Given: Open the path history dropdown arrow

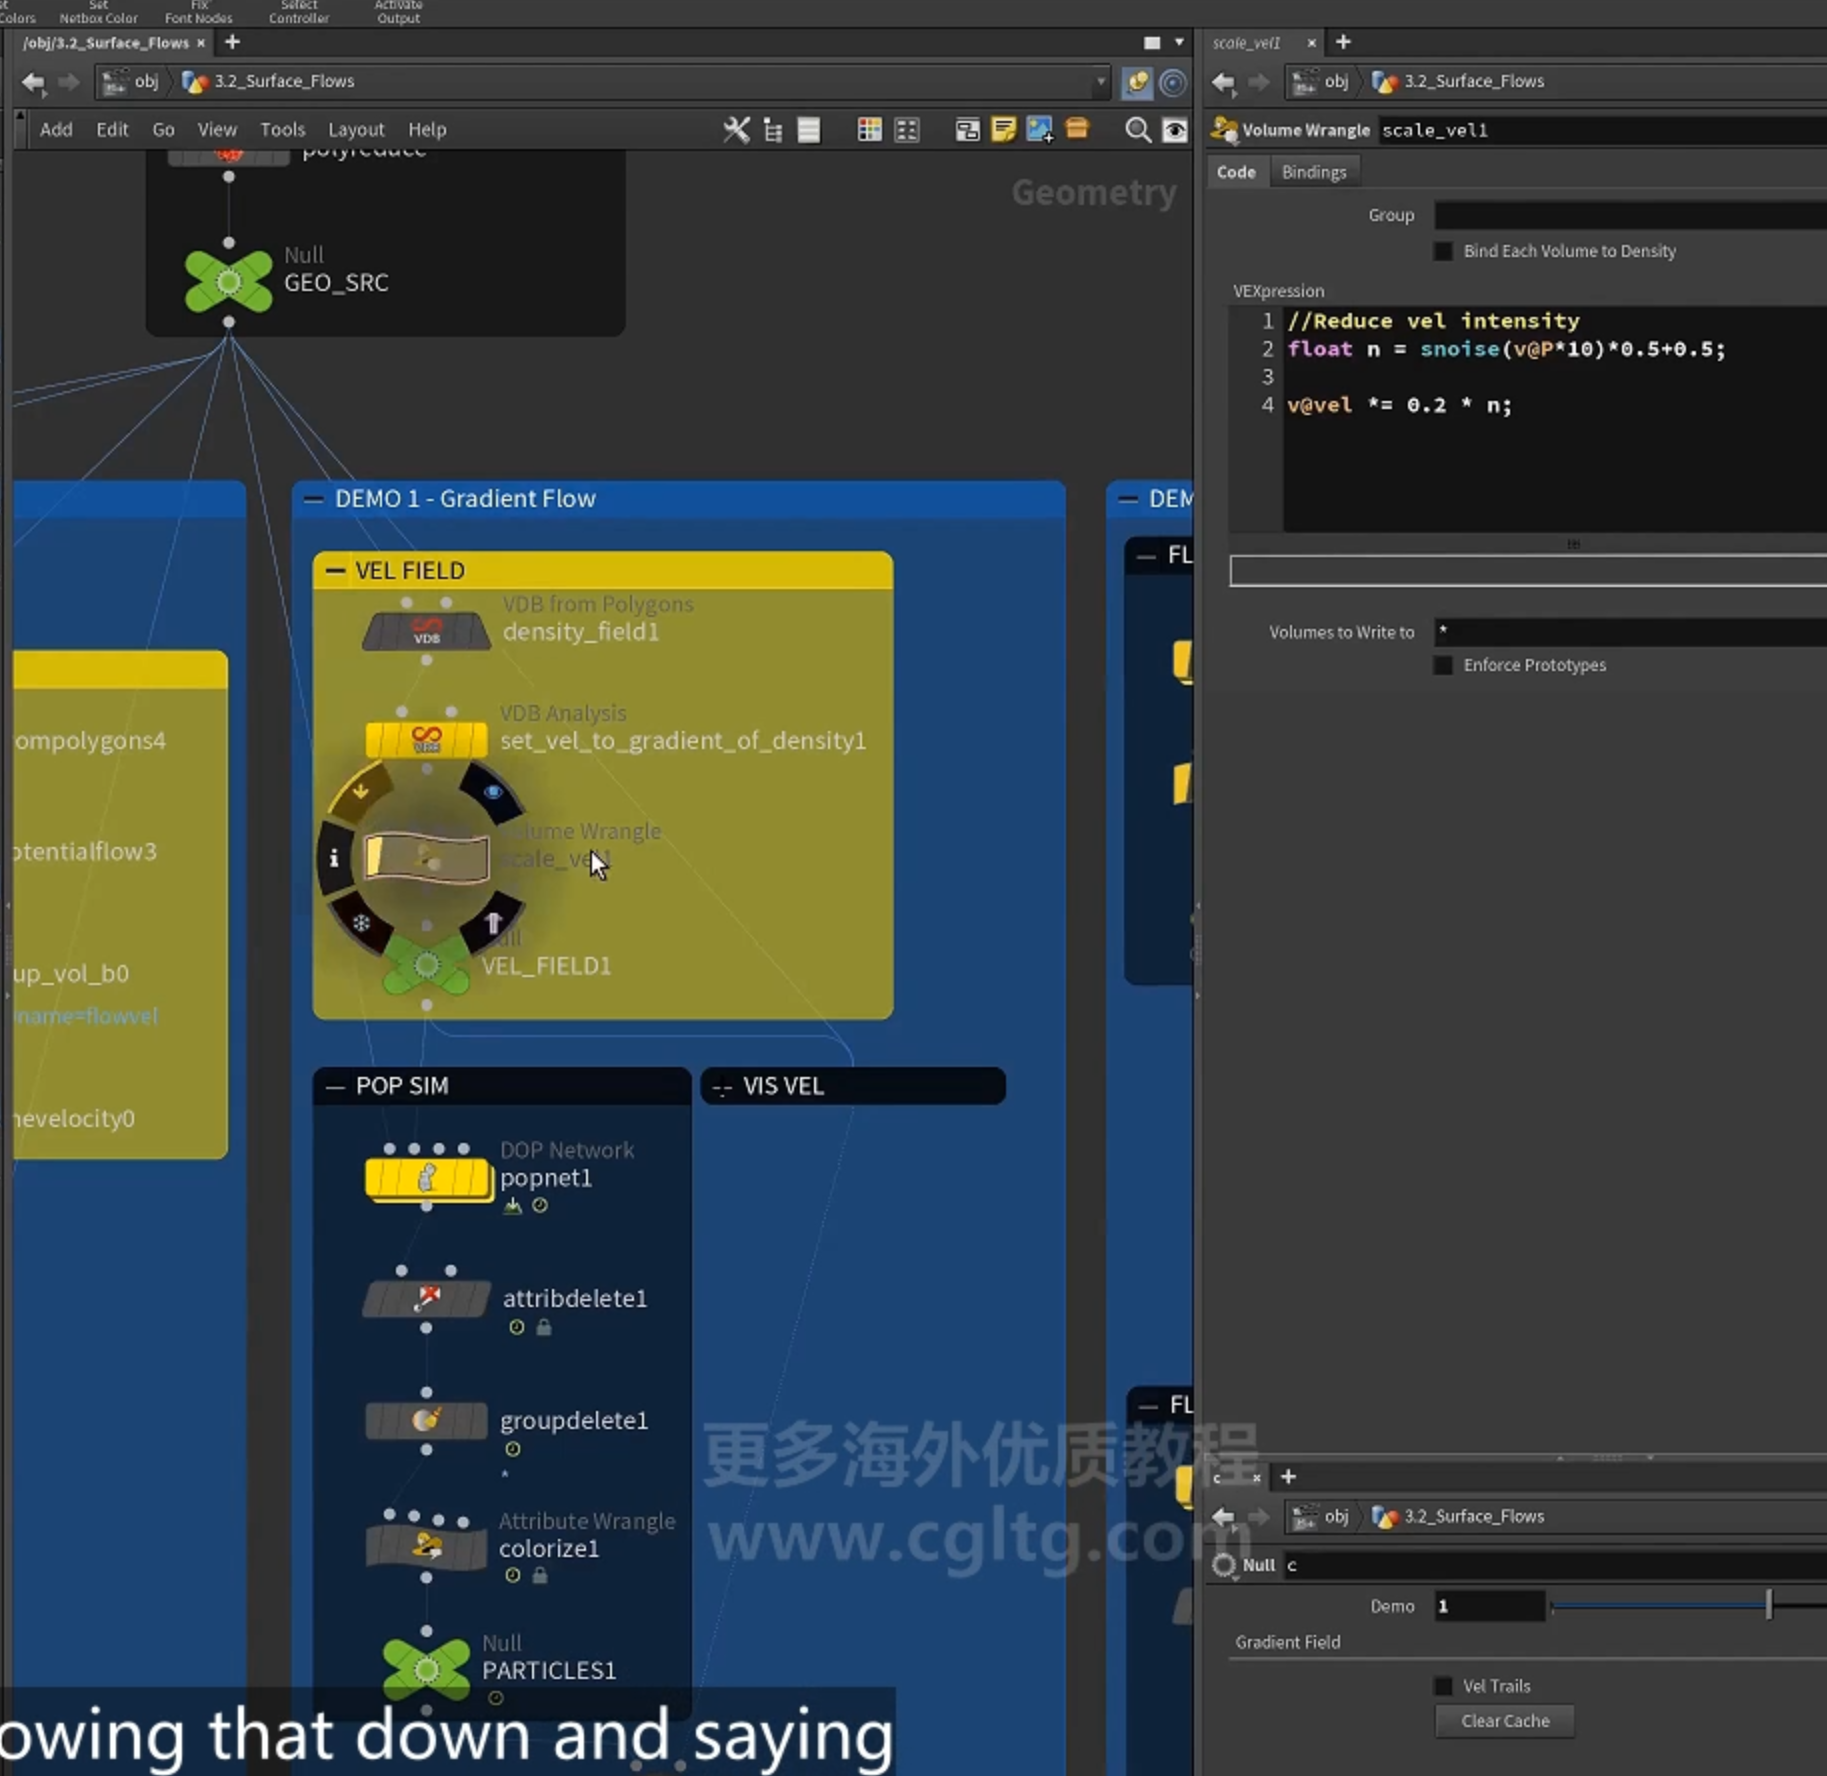Looking at the screenshot, I should 1100,82.
